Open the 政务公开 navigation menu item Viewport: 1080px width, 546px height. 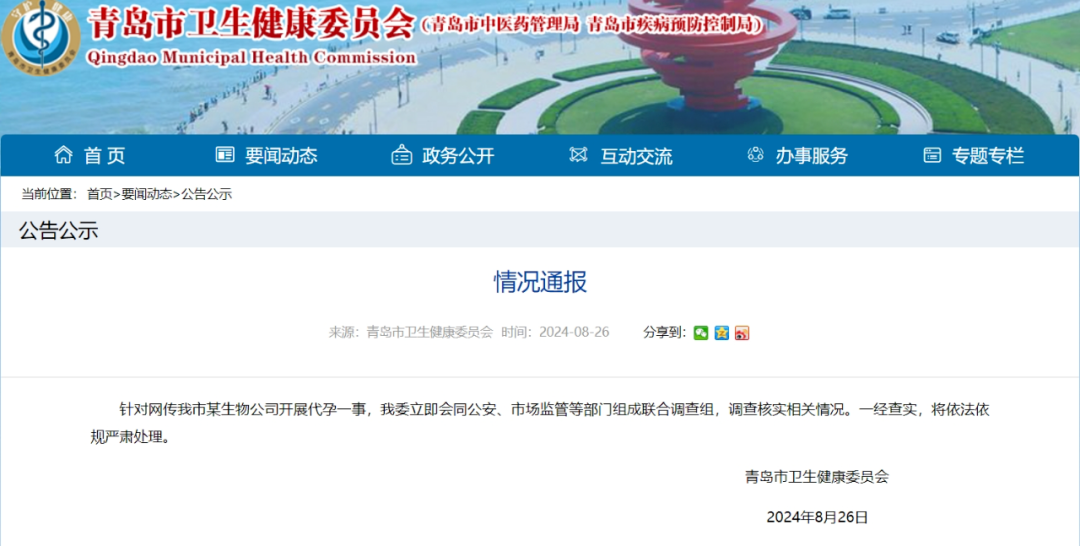point(458,156)
